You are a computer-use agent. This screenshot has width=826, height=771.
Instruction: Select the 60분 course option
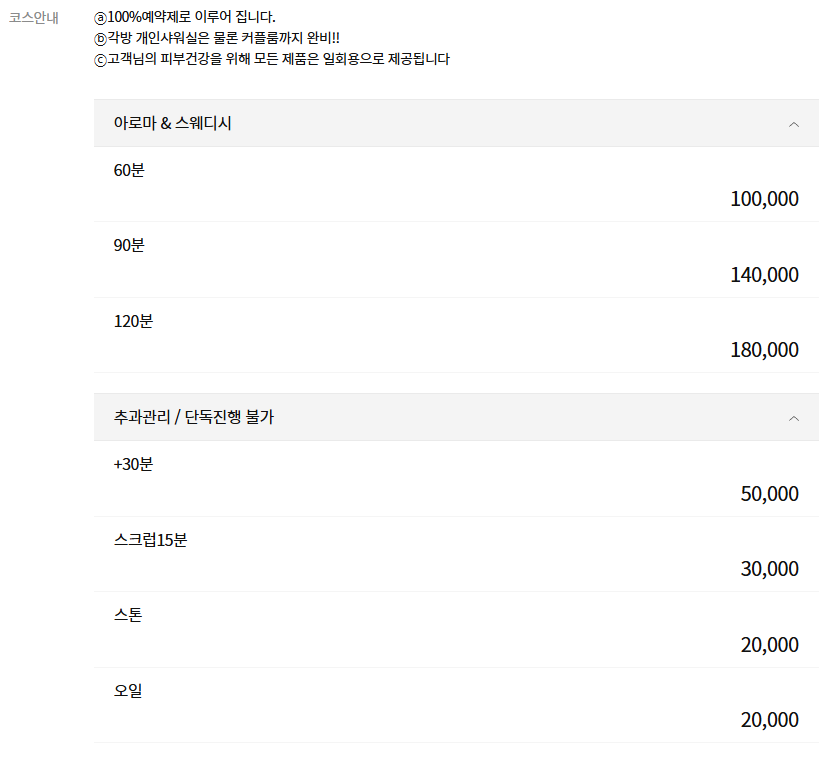click(x=129, y=170)
